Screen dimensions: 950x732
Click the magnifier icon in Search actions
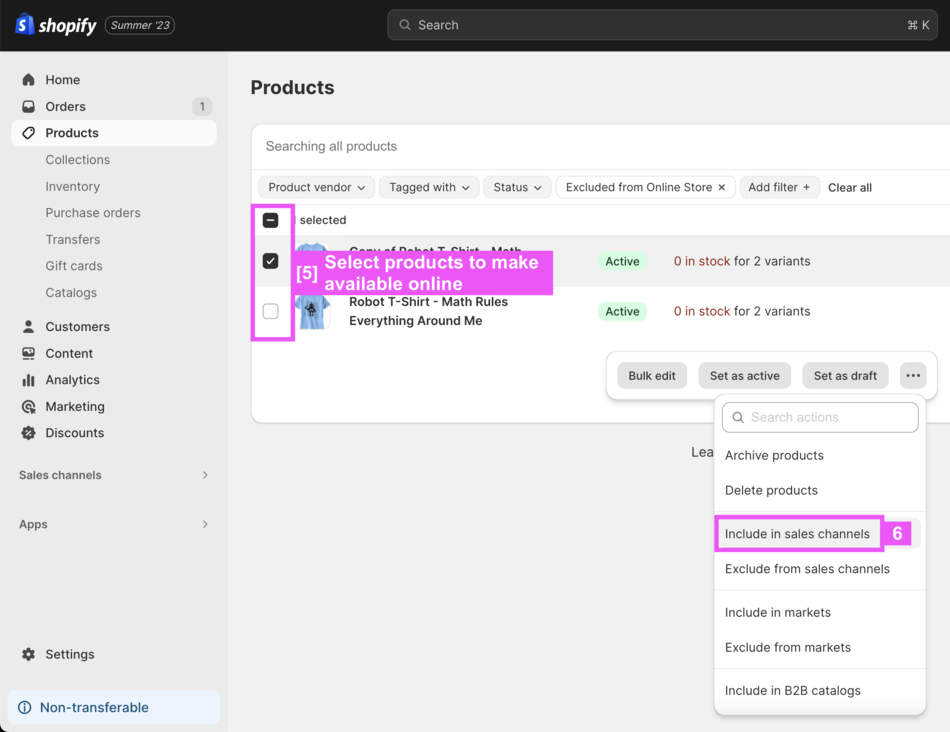[x=738, y=418]
